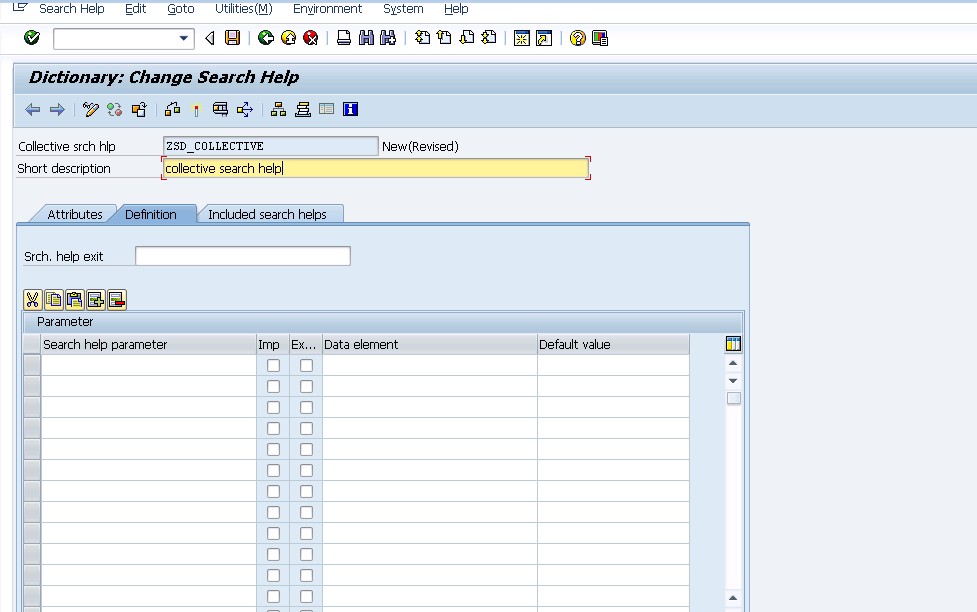Insert a new parameter row icon
This screenshot has width=977, height=612.
95,299
